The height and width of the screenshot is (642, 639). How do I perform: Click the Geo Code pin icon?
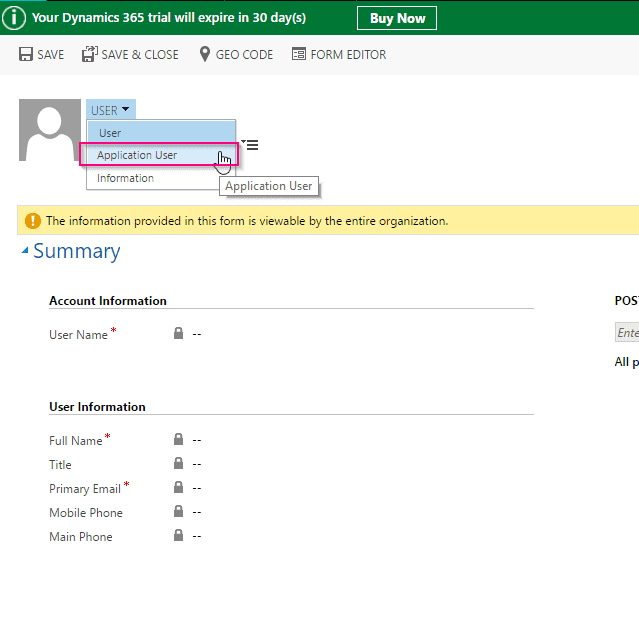pos(205,54)
